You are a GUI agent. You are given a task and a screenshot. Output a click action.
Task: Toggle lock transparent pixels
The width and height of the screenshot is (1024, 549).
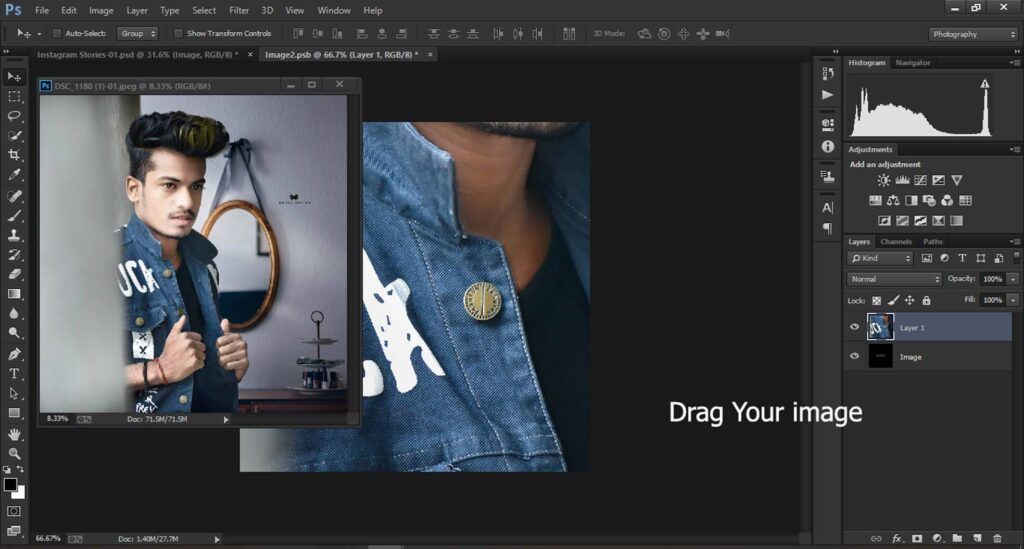click(876, 300)
